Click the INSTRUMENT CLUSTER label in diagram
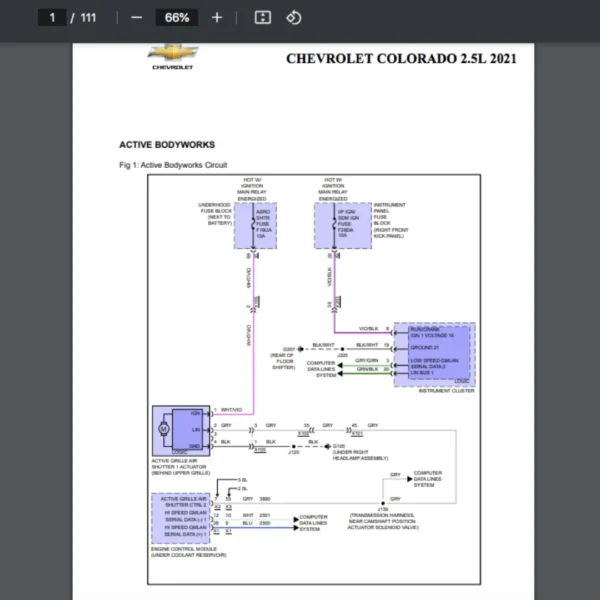Image resolution: width=600 pixels, height=600 pixels. click(447, 391)
